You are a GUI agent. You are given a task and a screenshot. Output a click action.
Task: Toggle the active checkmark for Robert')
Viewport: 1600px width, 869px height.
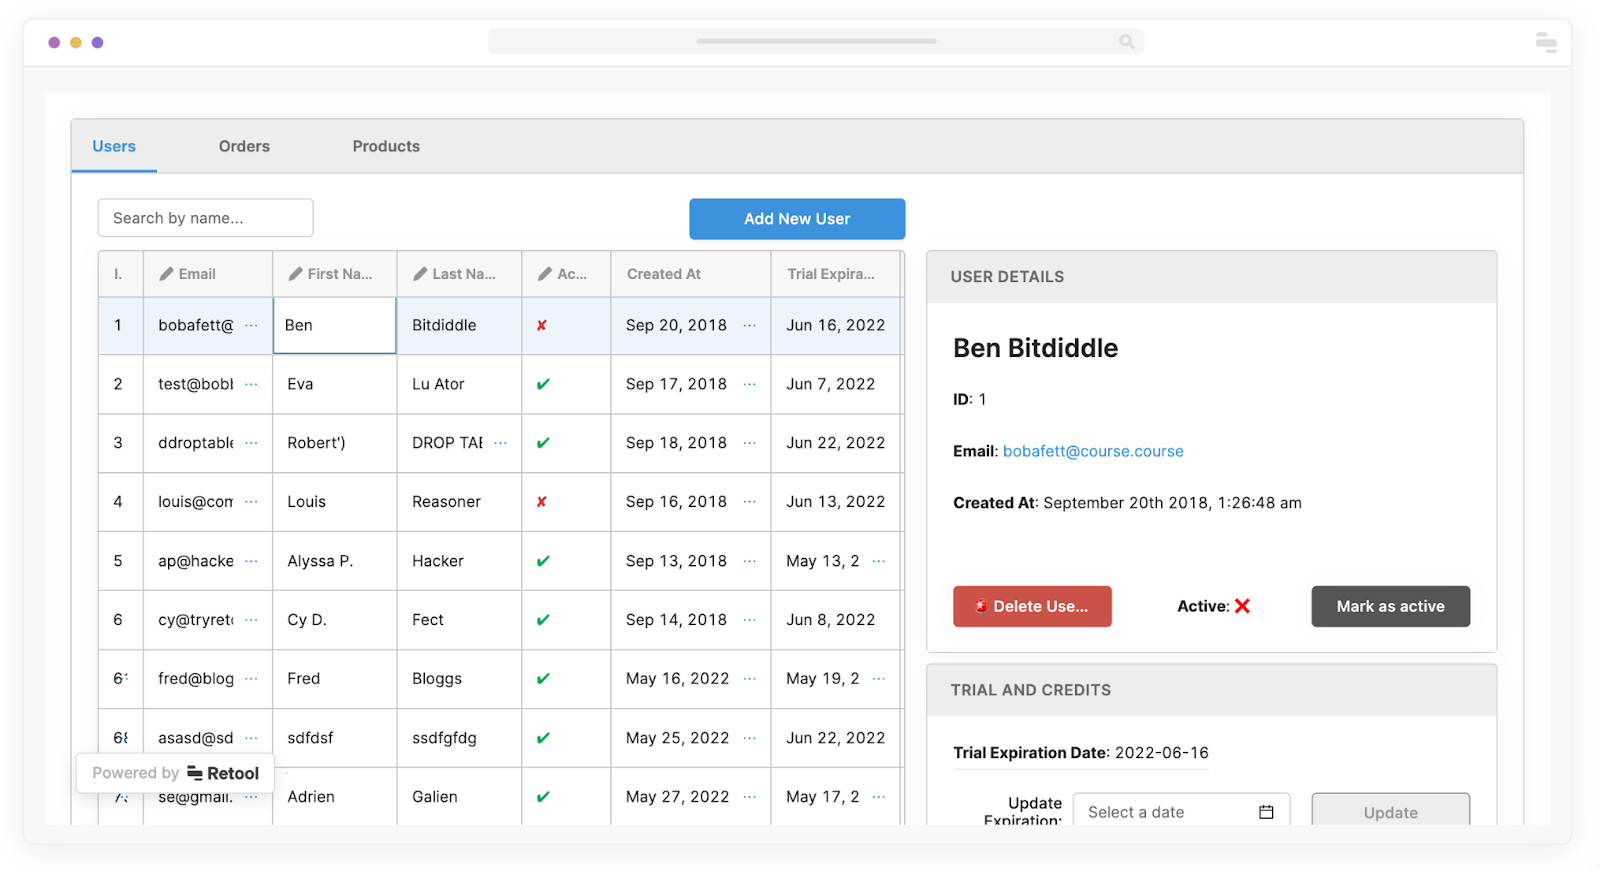point(543,443)
